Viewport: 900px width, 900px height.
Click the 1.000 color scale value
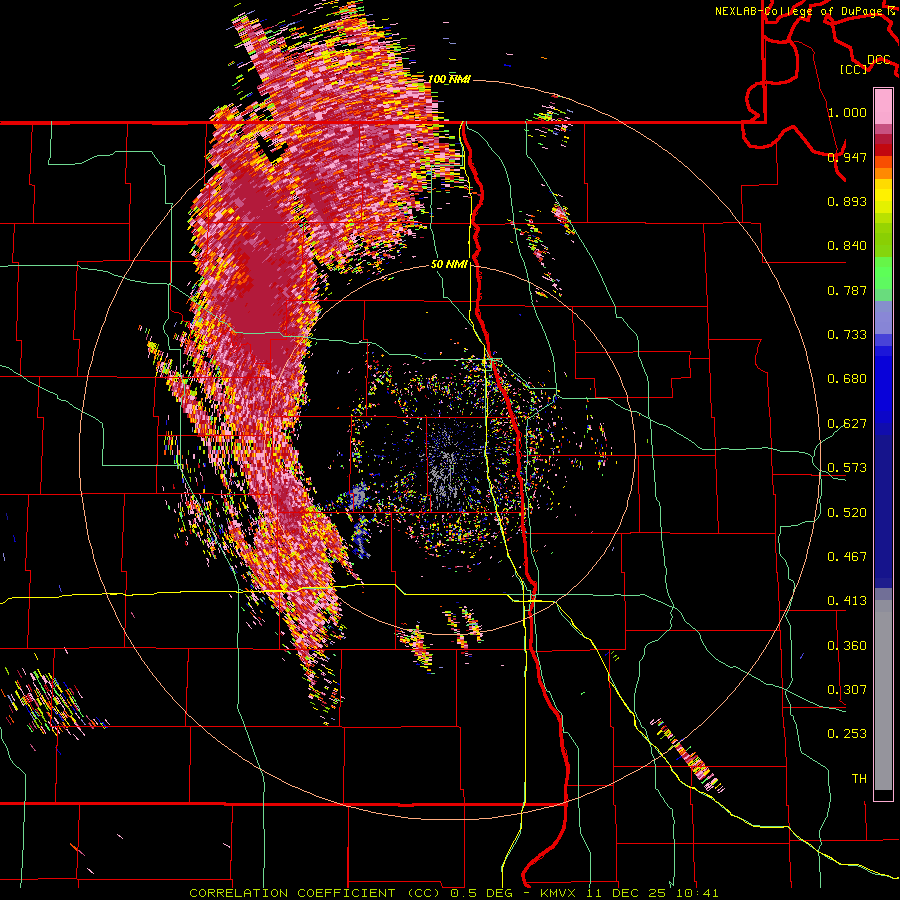point(847,112)
